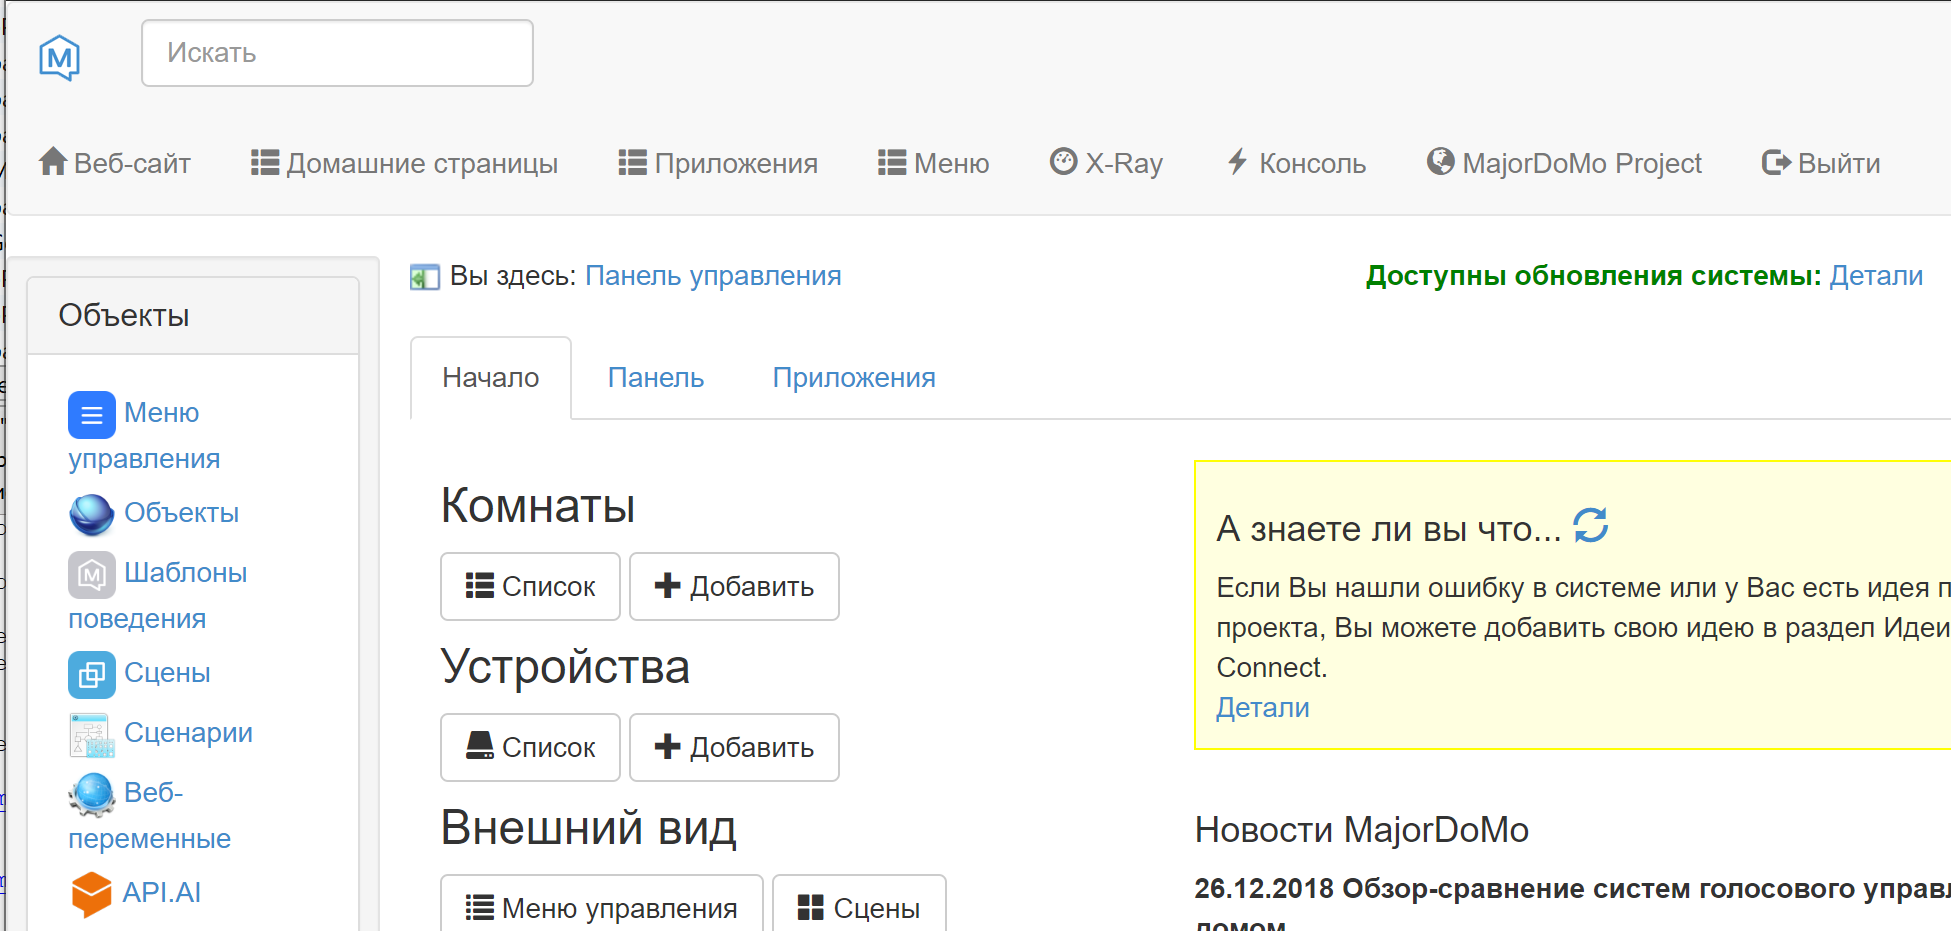Image resolution: width=1951 pixels, height=931 pixels.
Task: Click the Веб-переменные globe icon
Action: tap(91, 795)
